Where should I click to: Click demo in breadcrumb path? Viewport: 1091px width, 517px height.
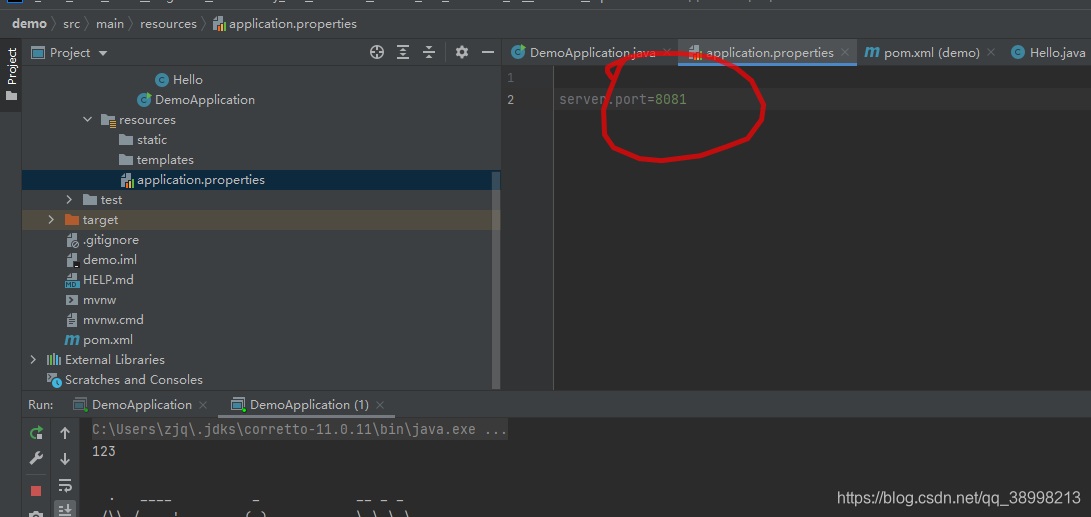(29, 24)
